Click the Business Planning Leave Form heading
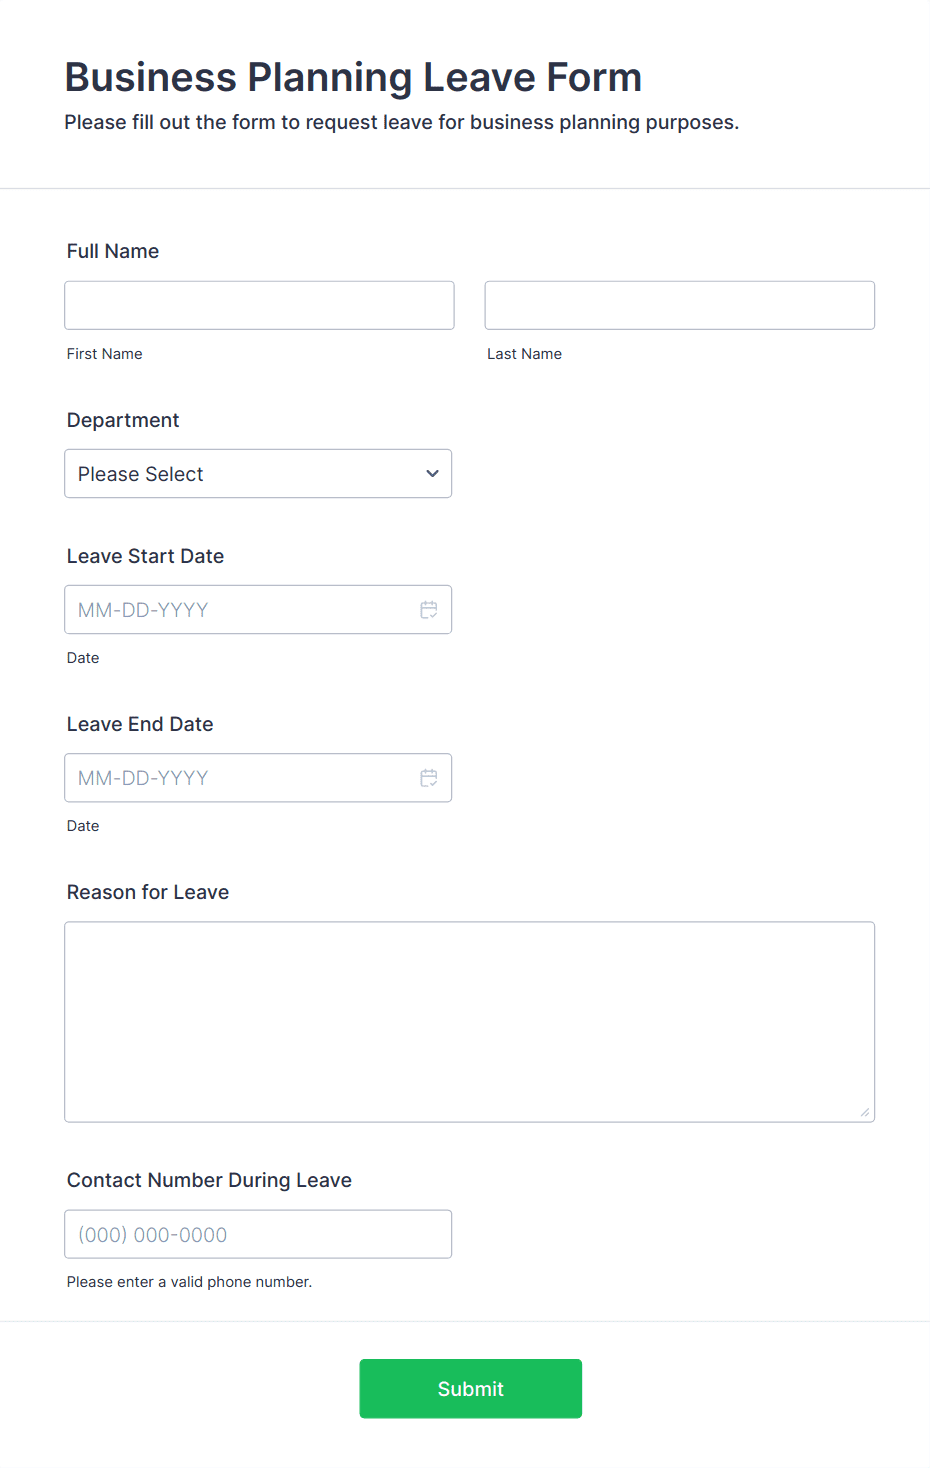Screen dimensions: 930x1468 click(x=353, y=77)
